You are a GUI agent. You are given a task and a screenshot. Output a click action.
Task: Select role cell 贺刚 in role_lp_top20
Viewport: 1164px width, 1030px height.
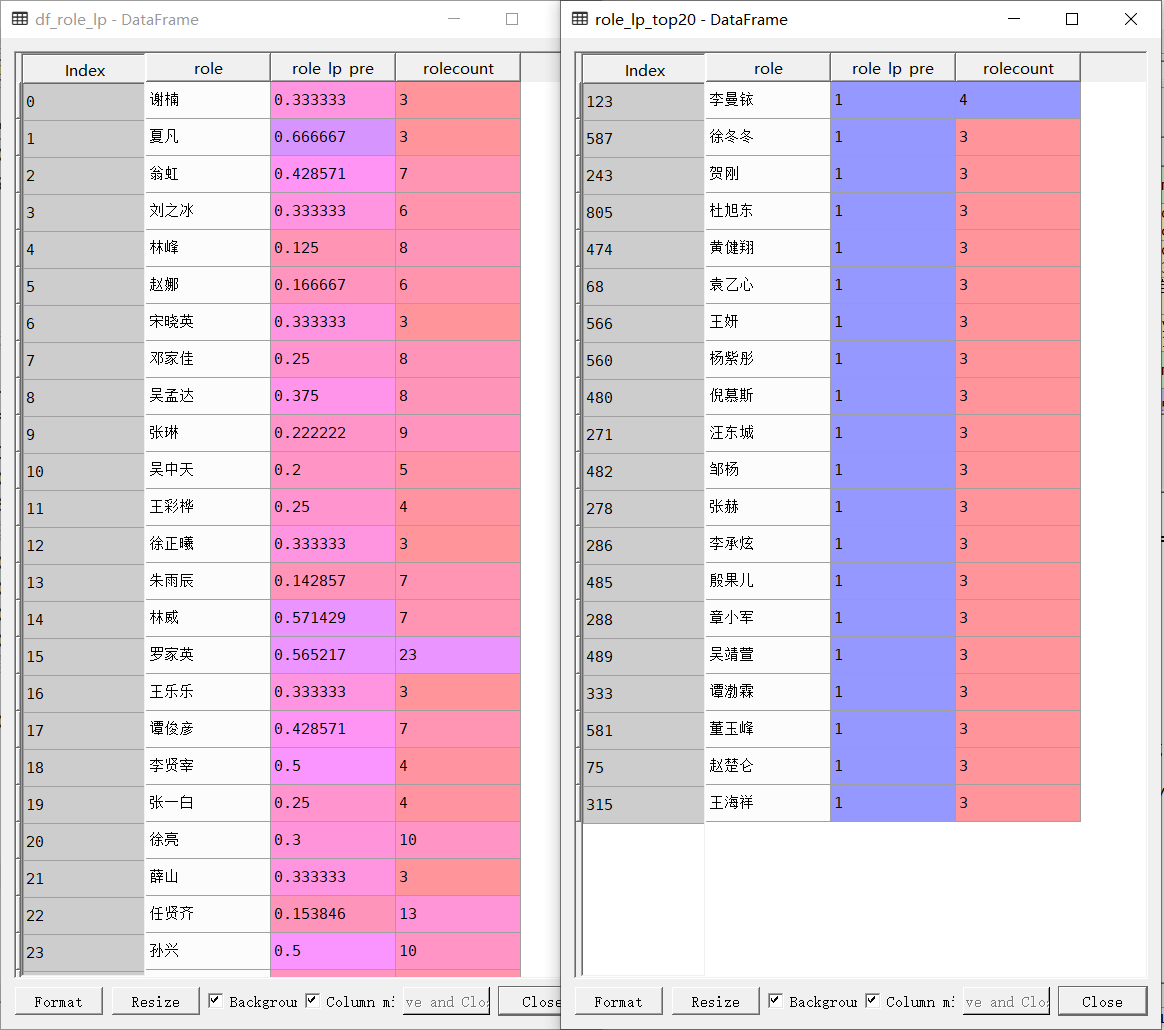768,174
